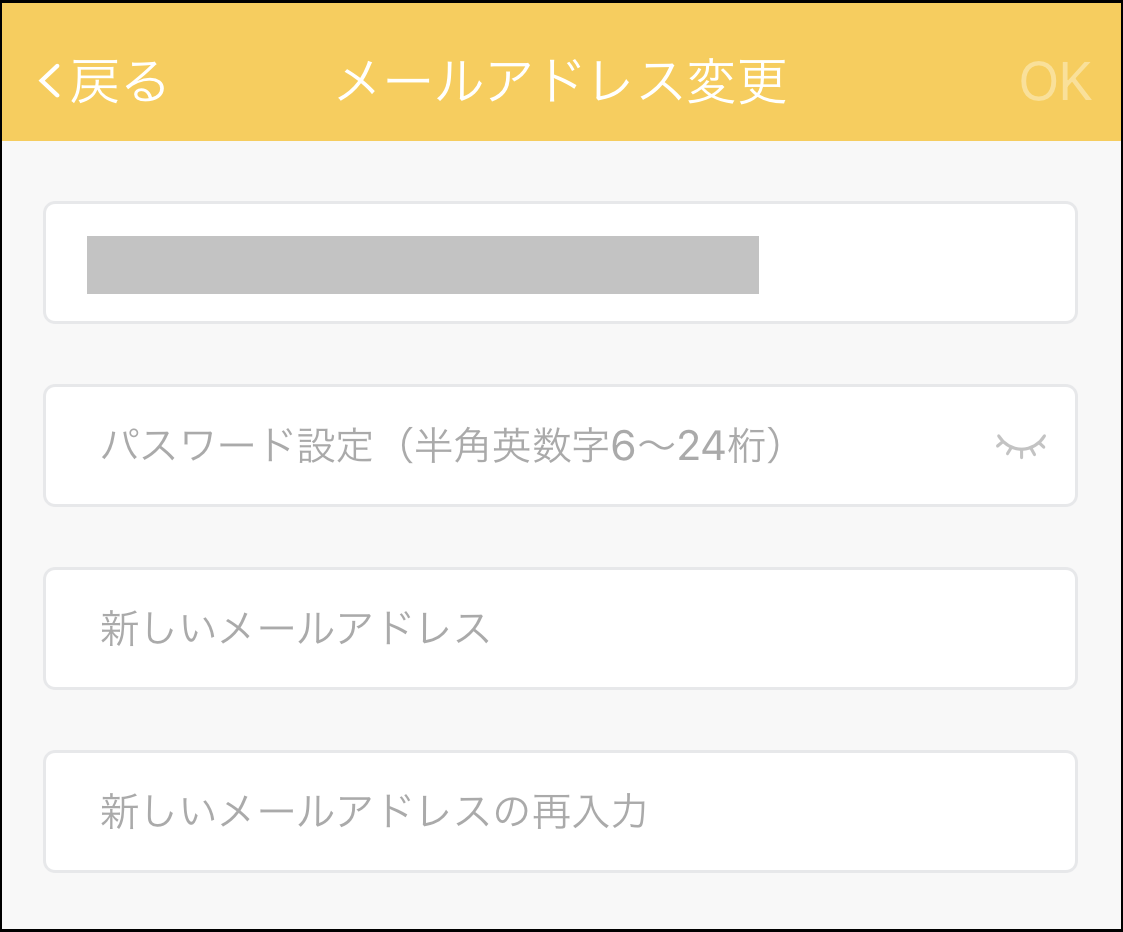The width and height of the screenshot is (1123, 932).
Task: Select the 新しいメールアドレスの再入力 field
Action: tap(560, 812)
